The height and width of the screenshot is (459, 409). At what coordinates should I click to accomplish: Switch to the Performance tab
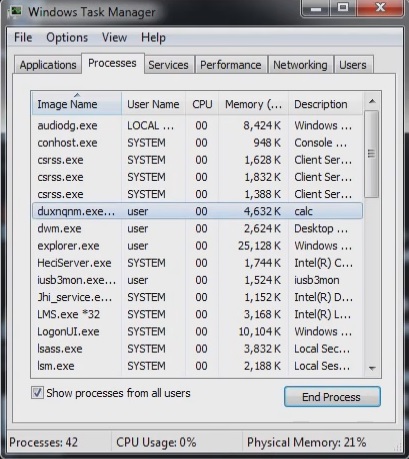[x=231, y=65]
